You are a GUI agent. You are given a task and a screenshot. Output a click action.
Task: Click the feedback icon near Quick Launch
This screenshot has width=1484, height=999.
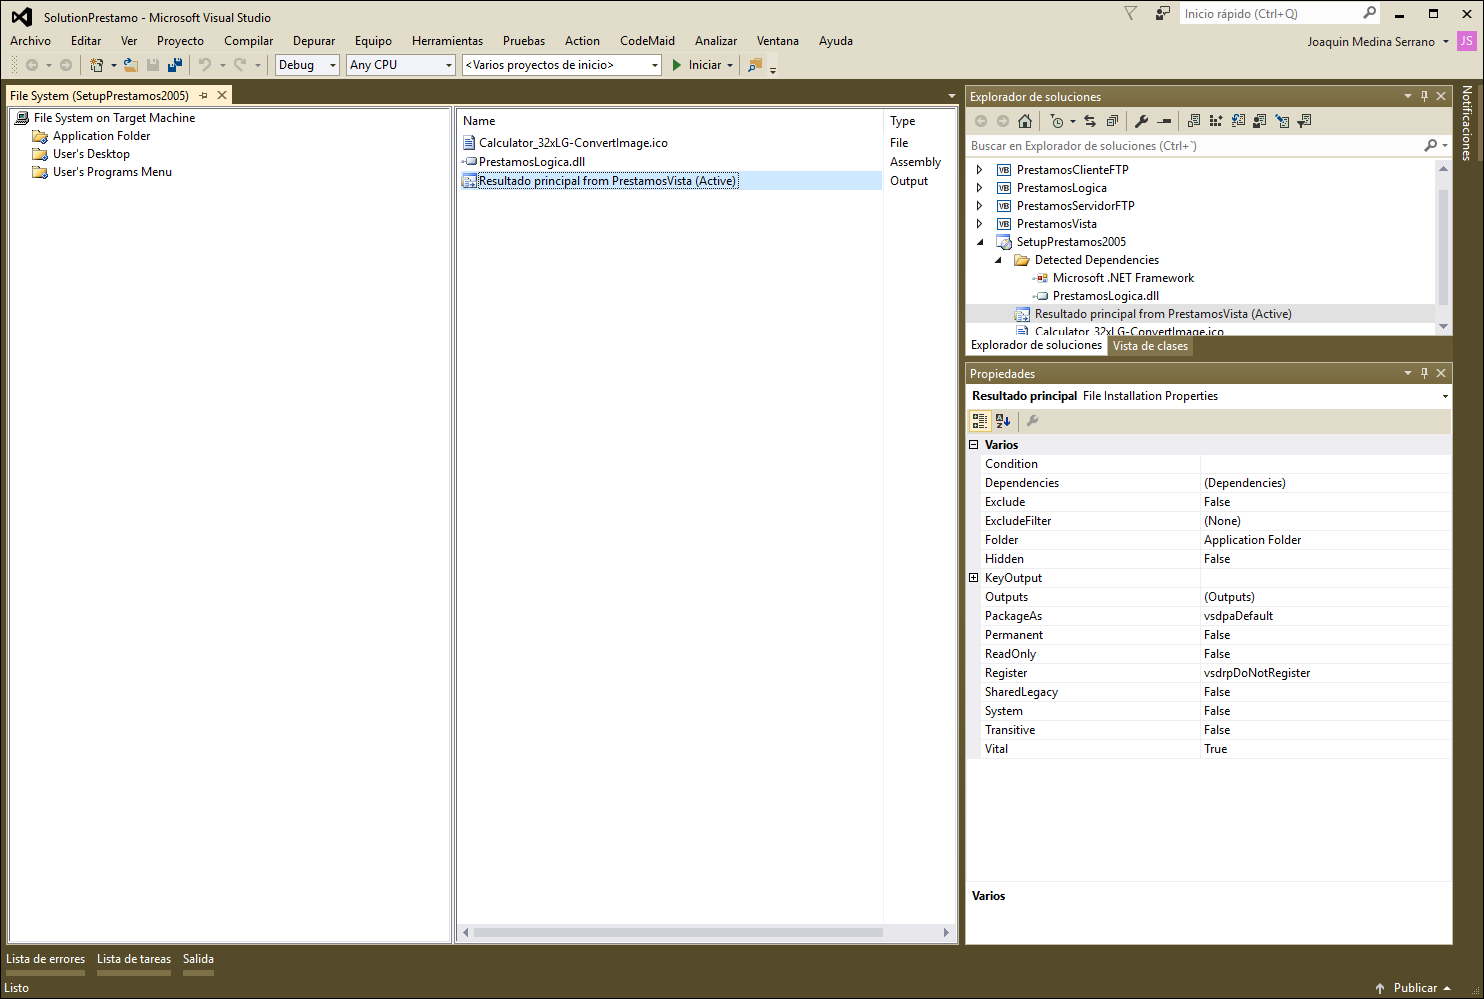click(1162, 14)
